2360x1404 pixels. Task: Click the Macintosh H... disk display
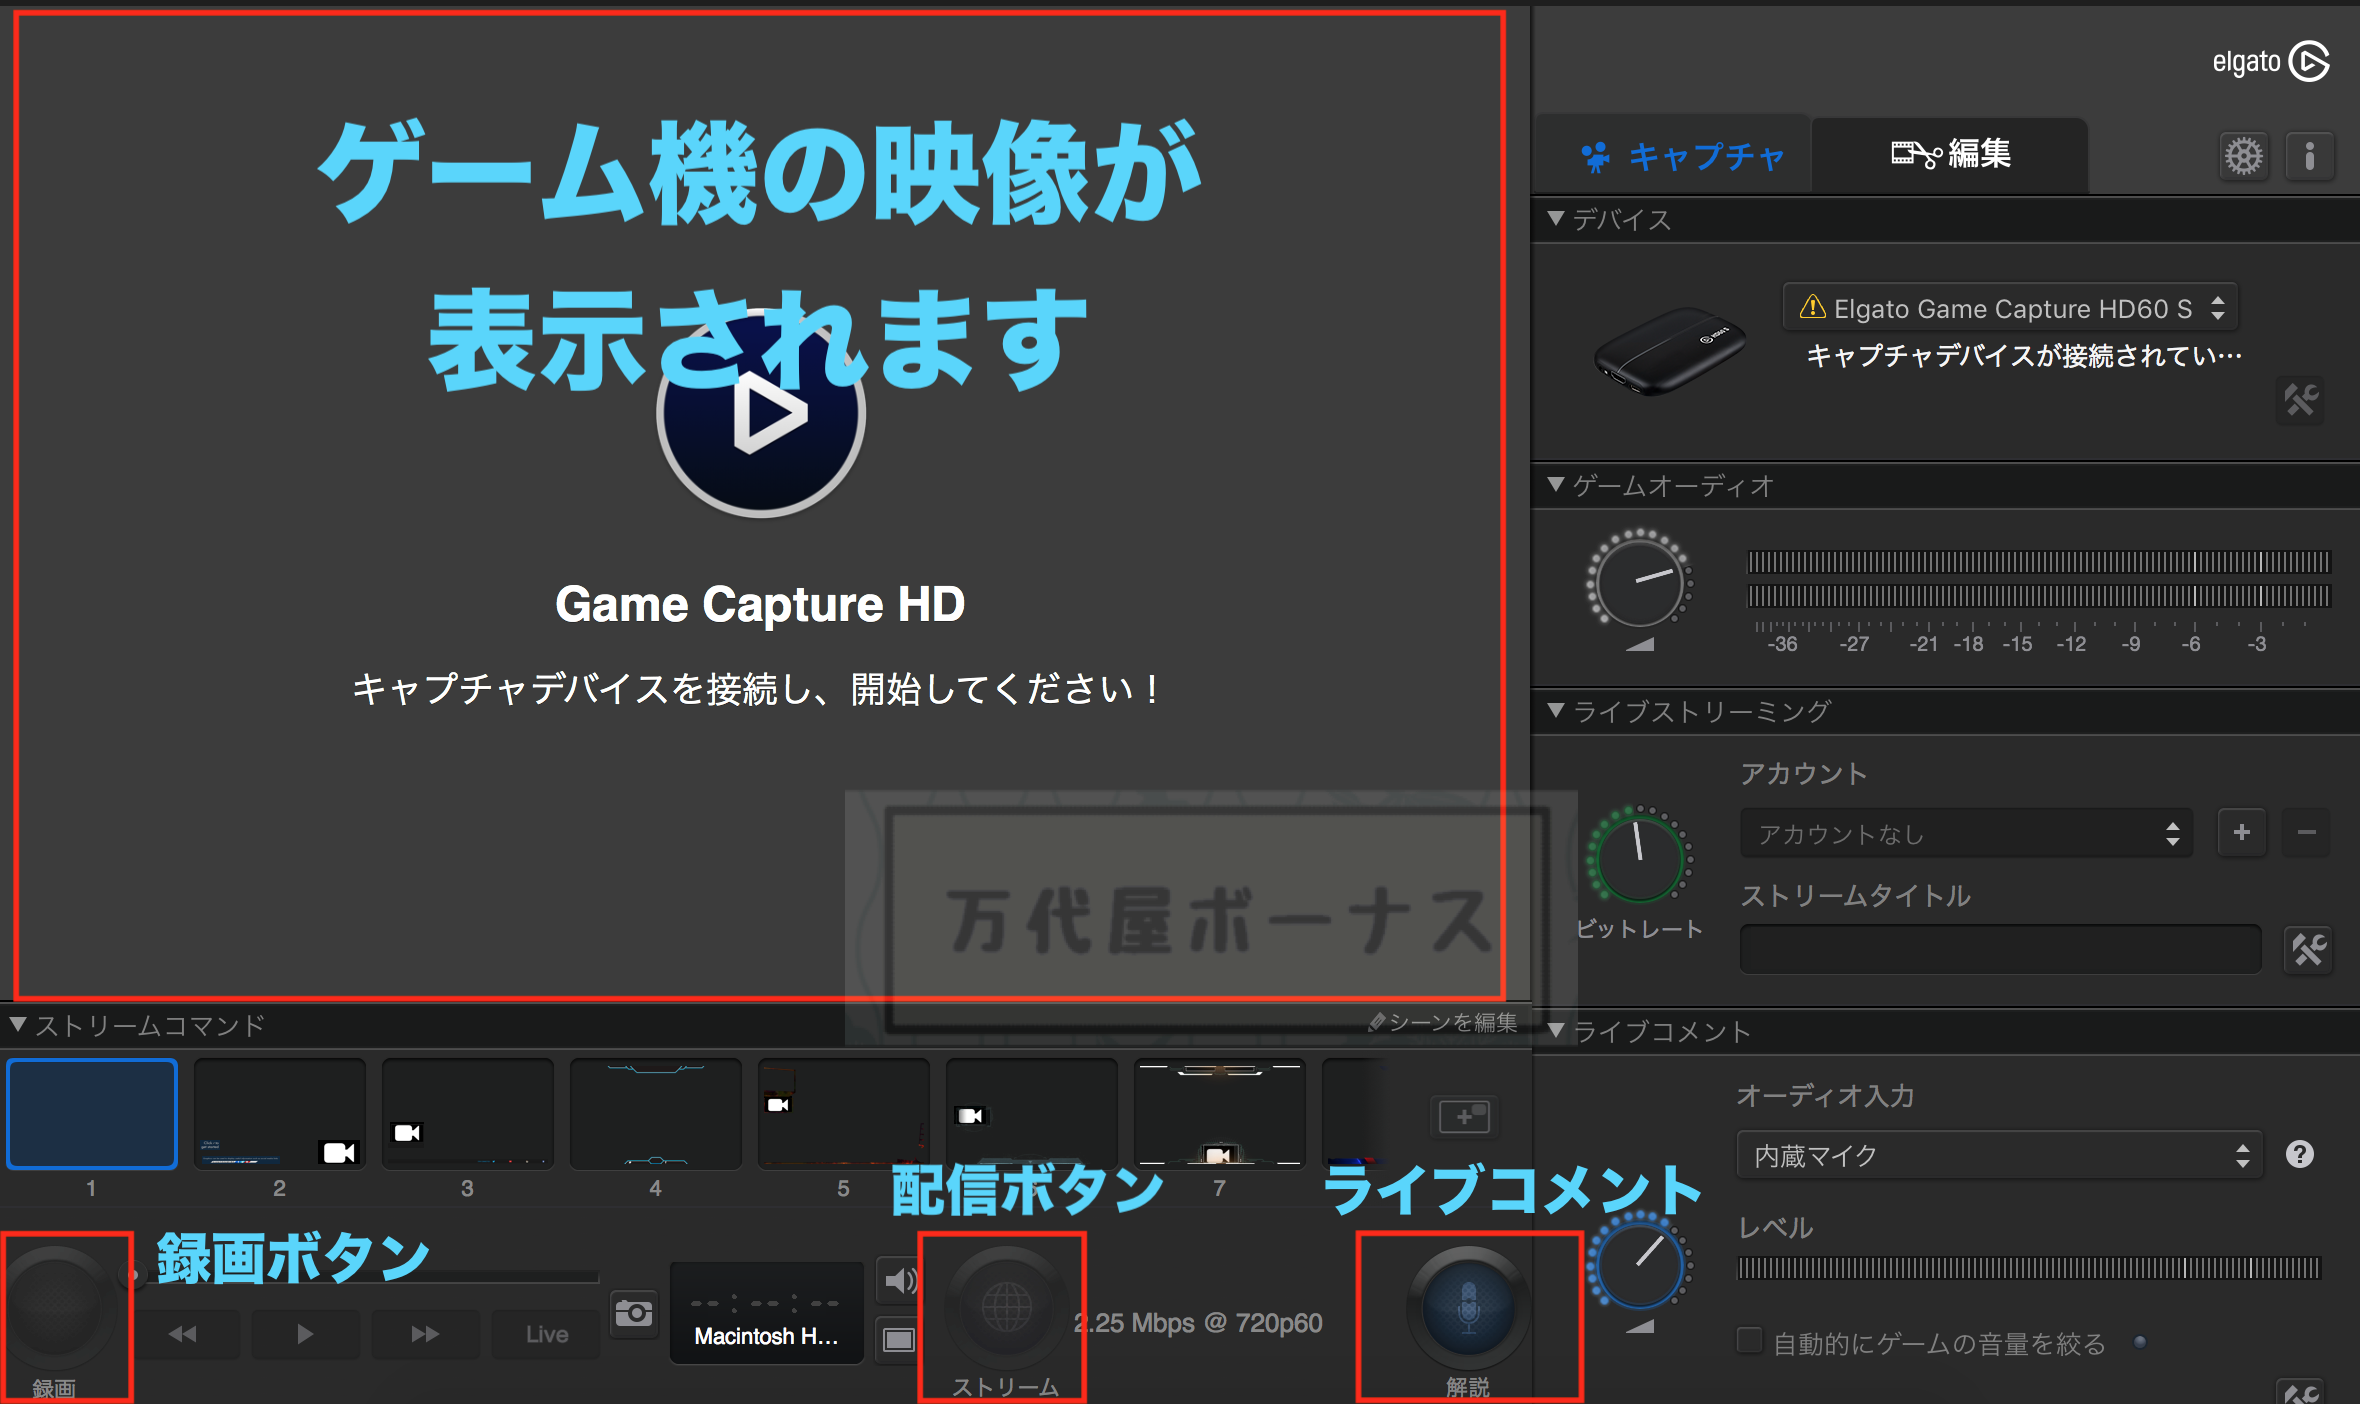click(766, 1312)
